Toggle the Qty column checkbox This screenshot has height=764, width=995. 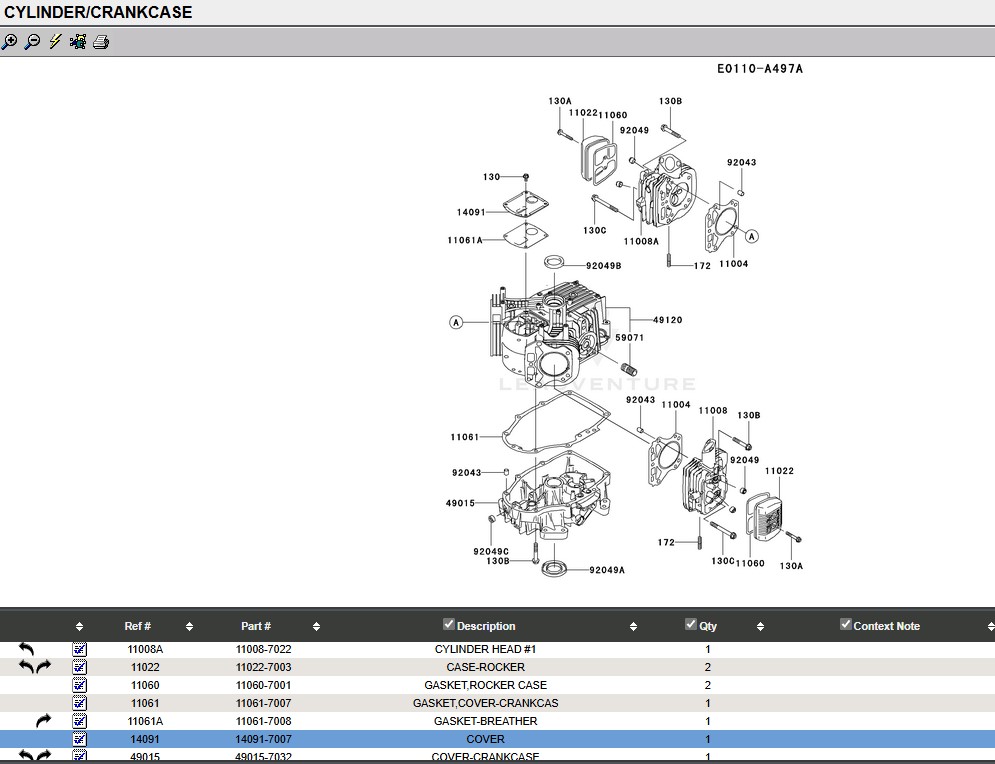coord(691,625)
